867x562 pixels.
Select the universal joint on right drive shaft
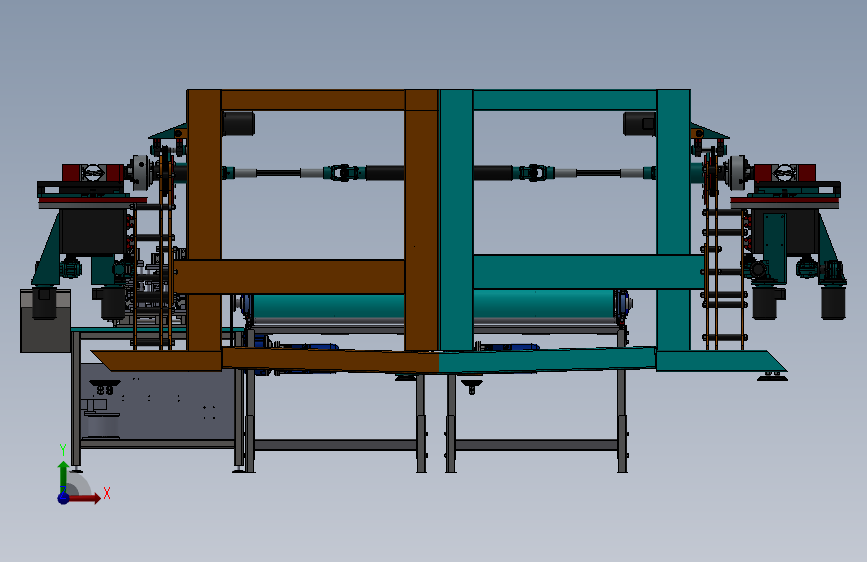click(533, 173)
